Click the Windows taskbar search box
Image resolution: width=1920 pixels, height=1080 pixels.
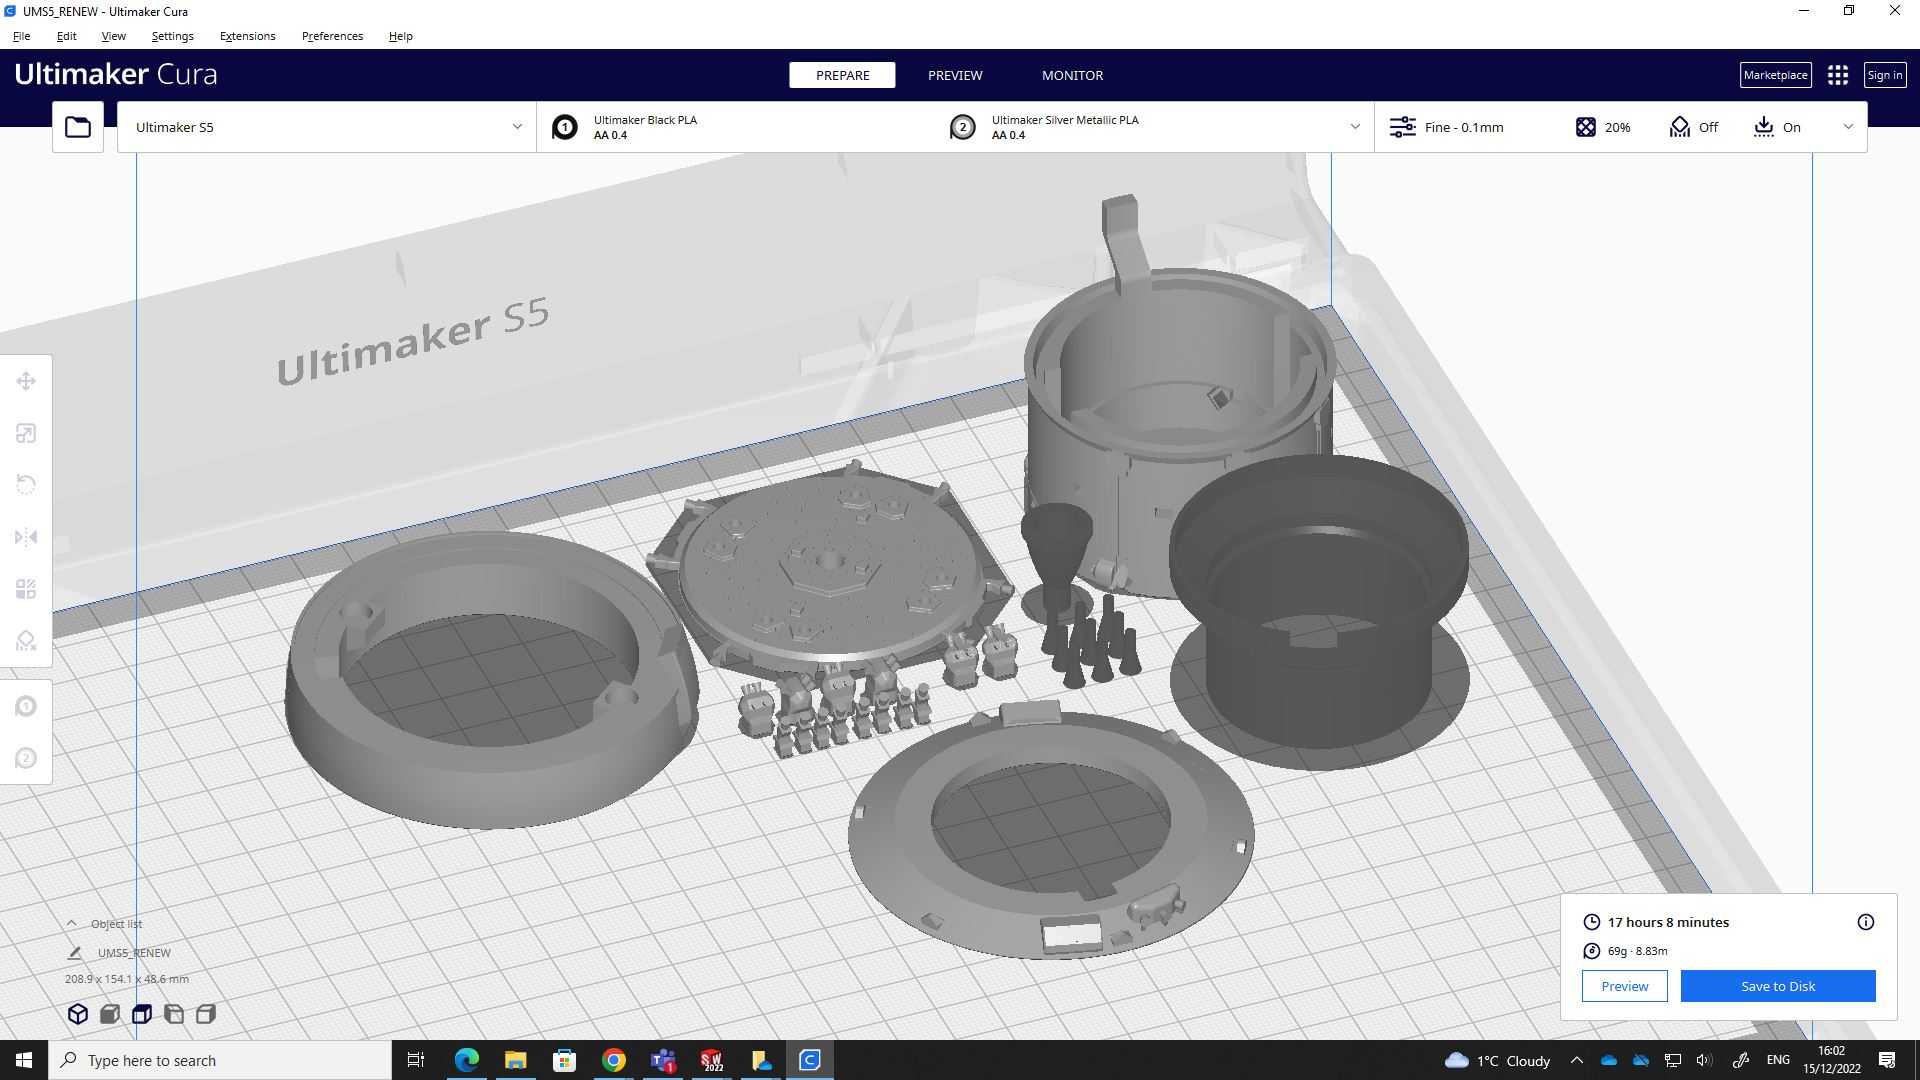click(x=220, y=1060)
